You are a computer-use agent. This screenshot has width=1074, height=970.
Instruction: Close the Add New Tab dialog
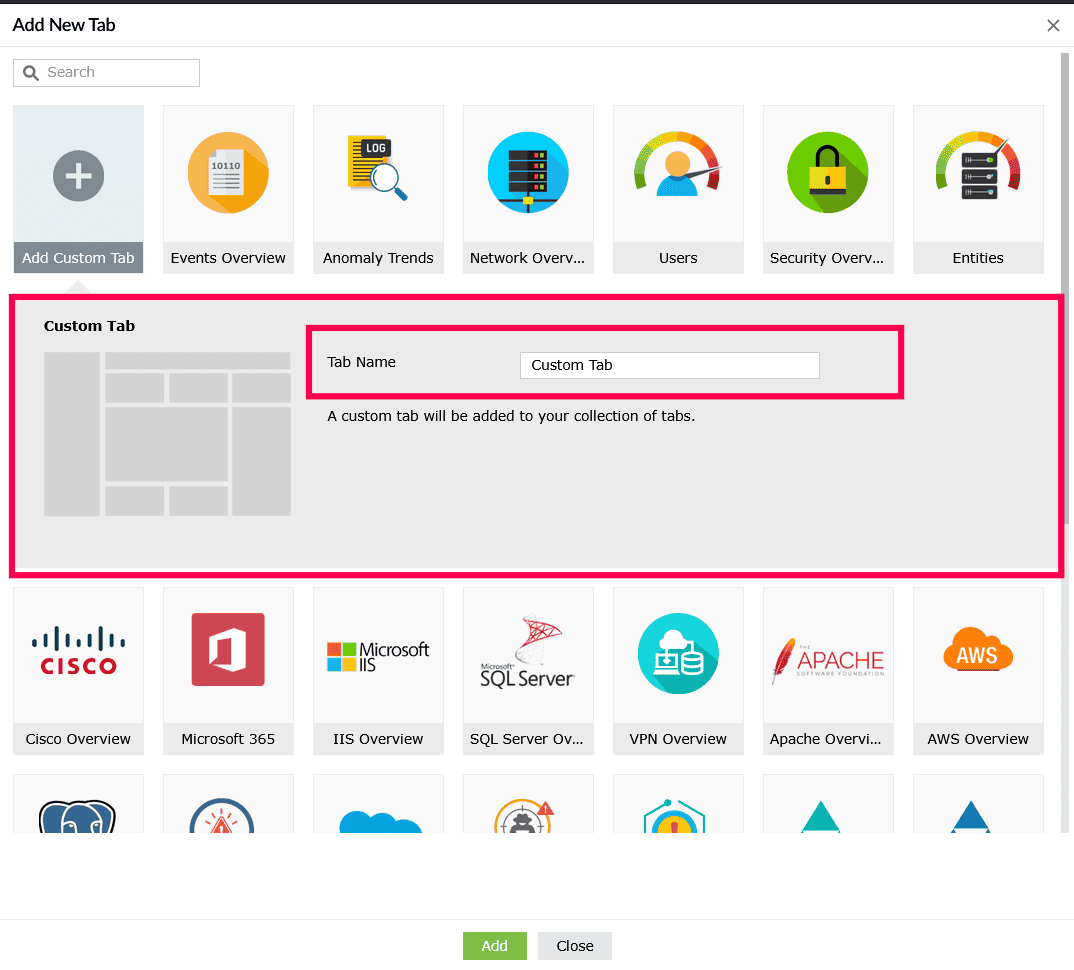1053,25
